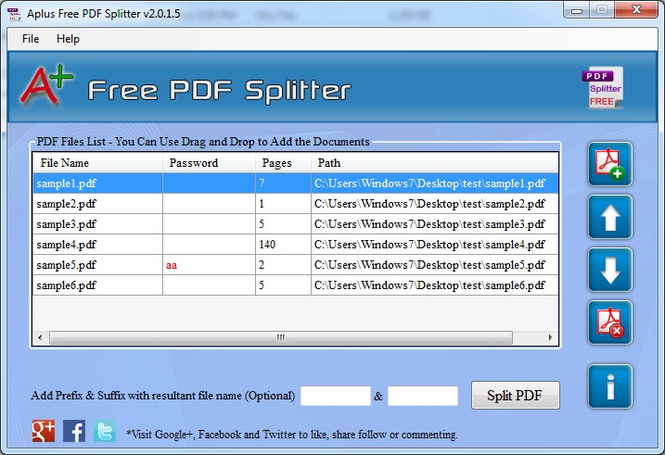The image size is (665, 455).
Task: Click the pages value 7 for sample1.pdf
Action: (283, 183)
